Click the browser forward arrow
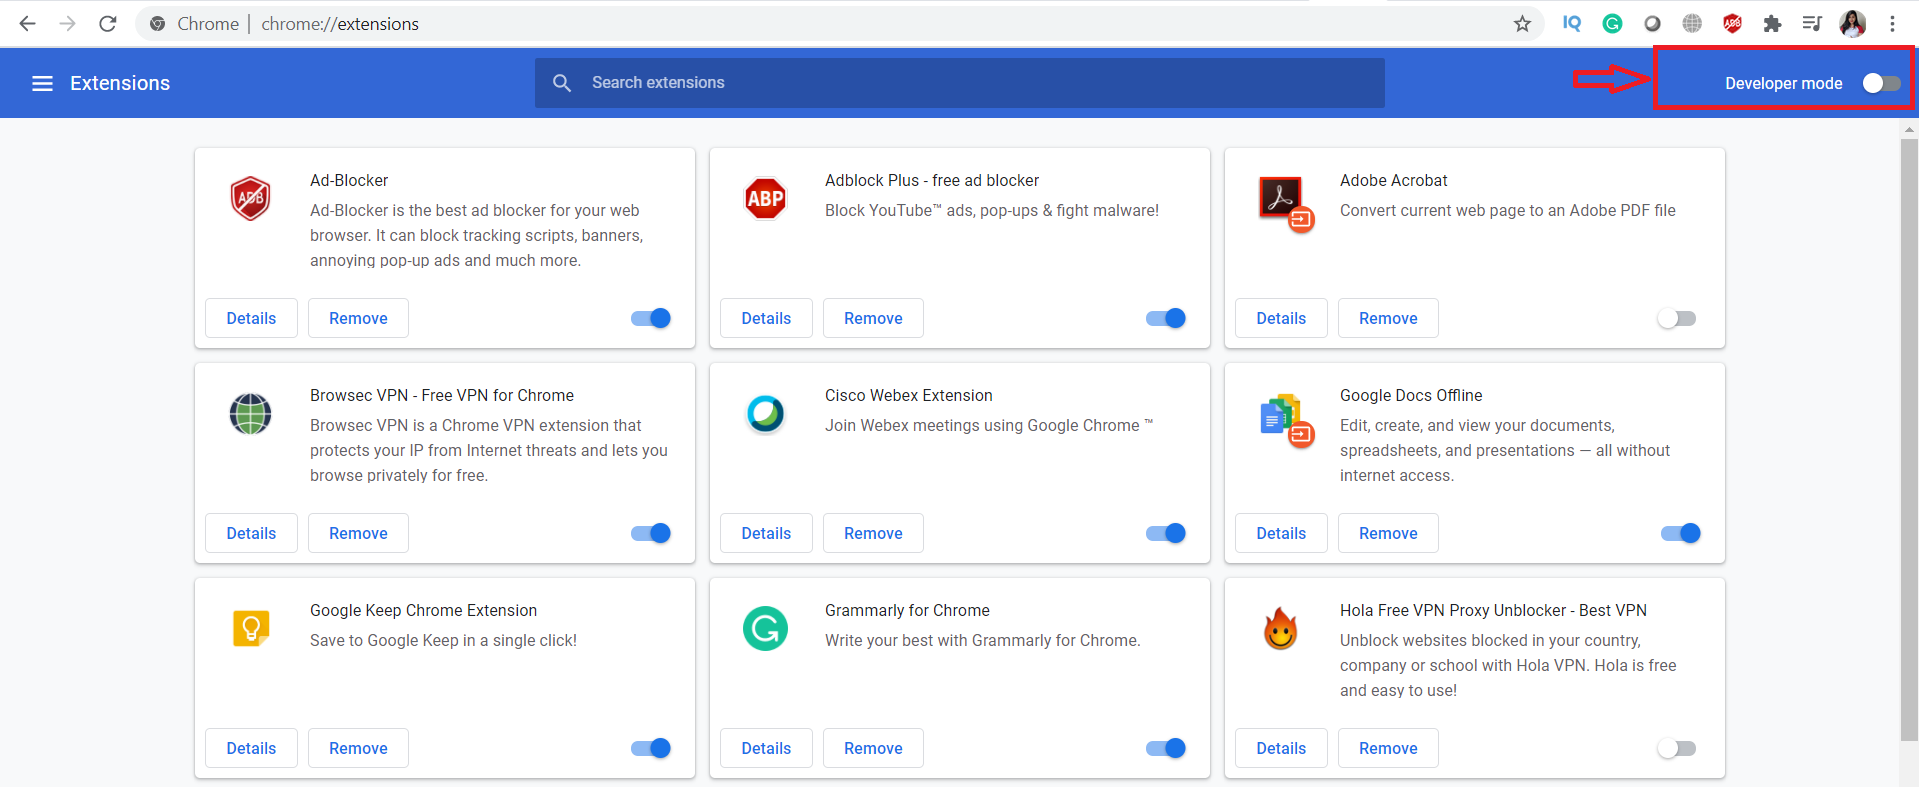The image size is (1919, 787). 68,23
